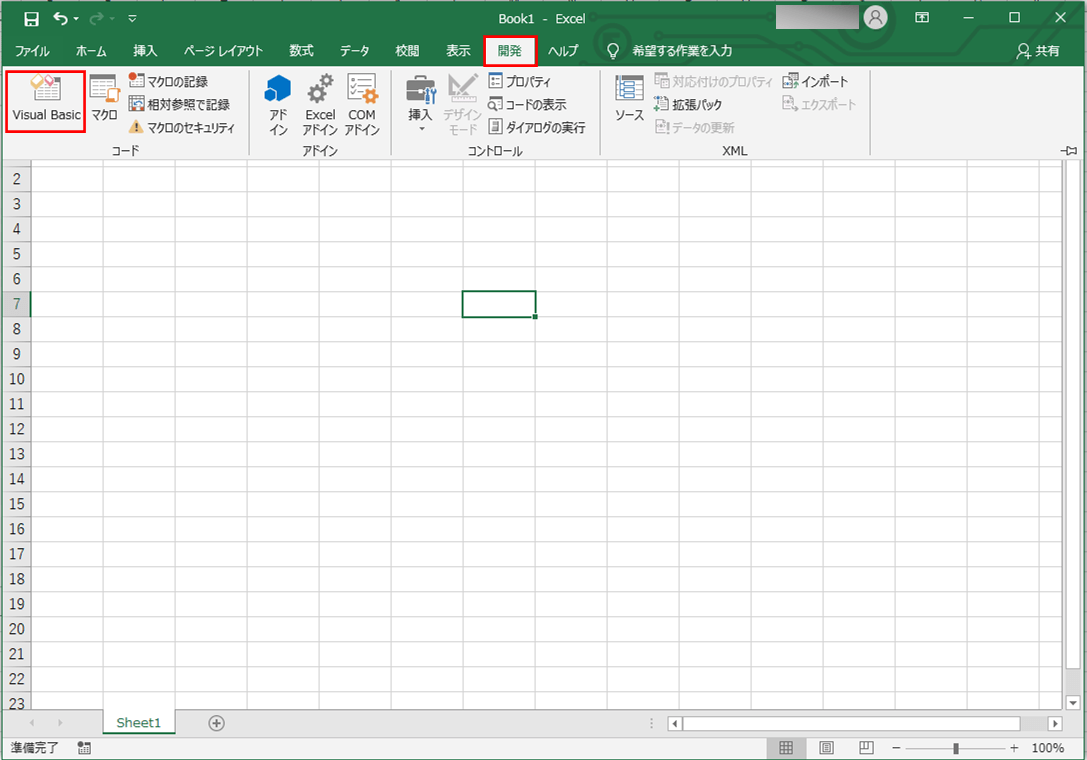Open the Visual Basic editor

pos(45,102)
